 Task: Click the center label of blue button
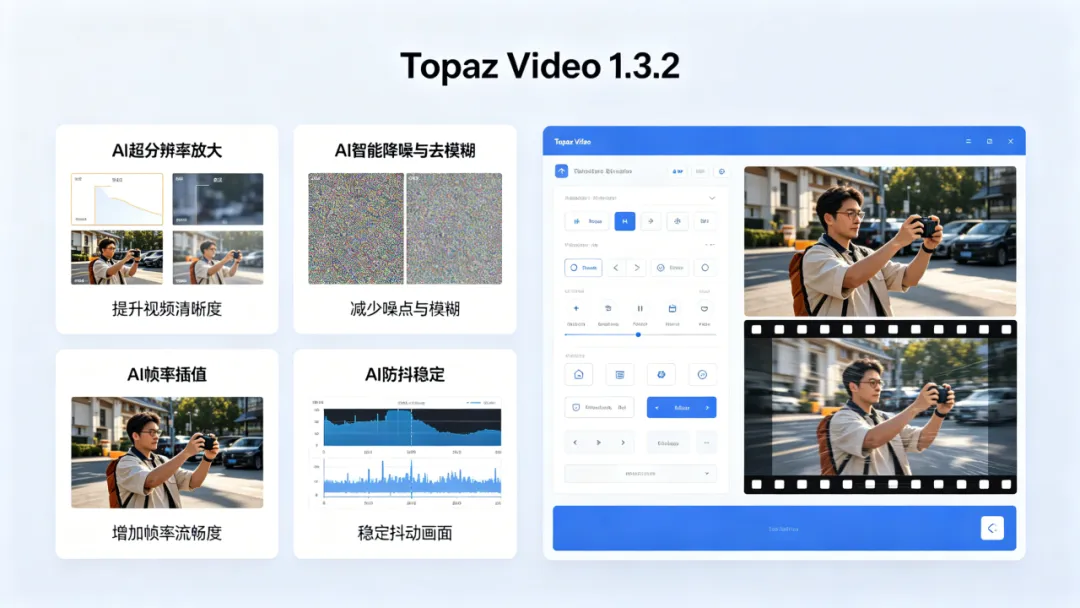pos(682,408)
